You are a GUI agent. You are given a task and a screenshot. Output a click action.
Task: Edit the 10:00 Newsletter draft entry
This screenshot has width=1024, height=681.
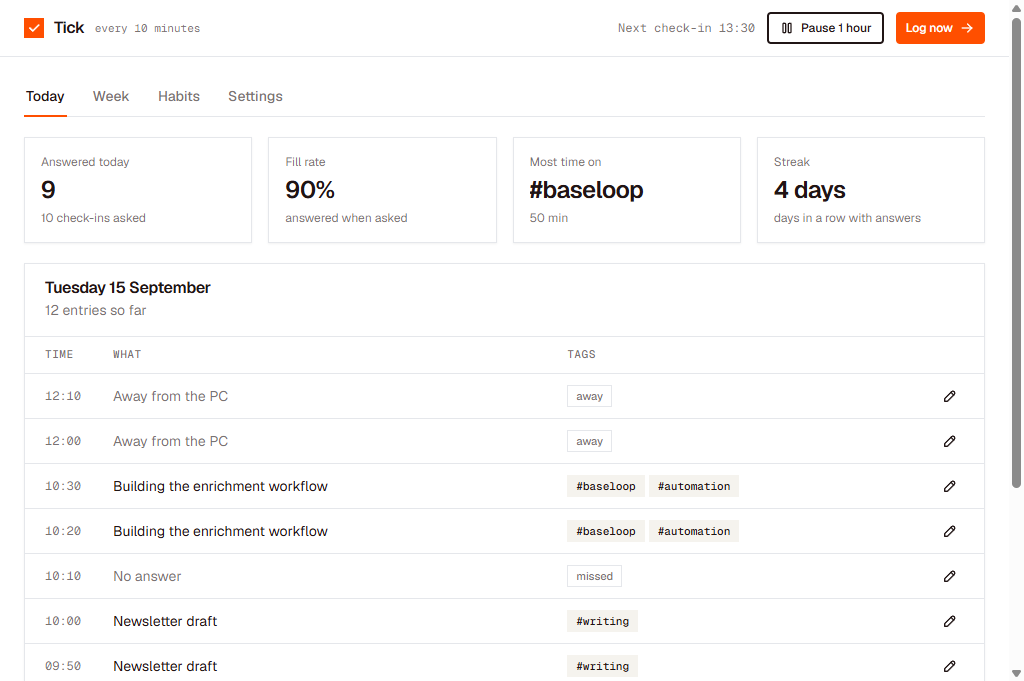pyautogui.click(x=950, y=622)
